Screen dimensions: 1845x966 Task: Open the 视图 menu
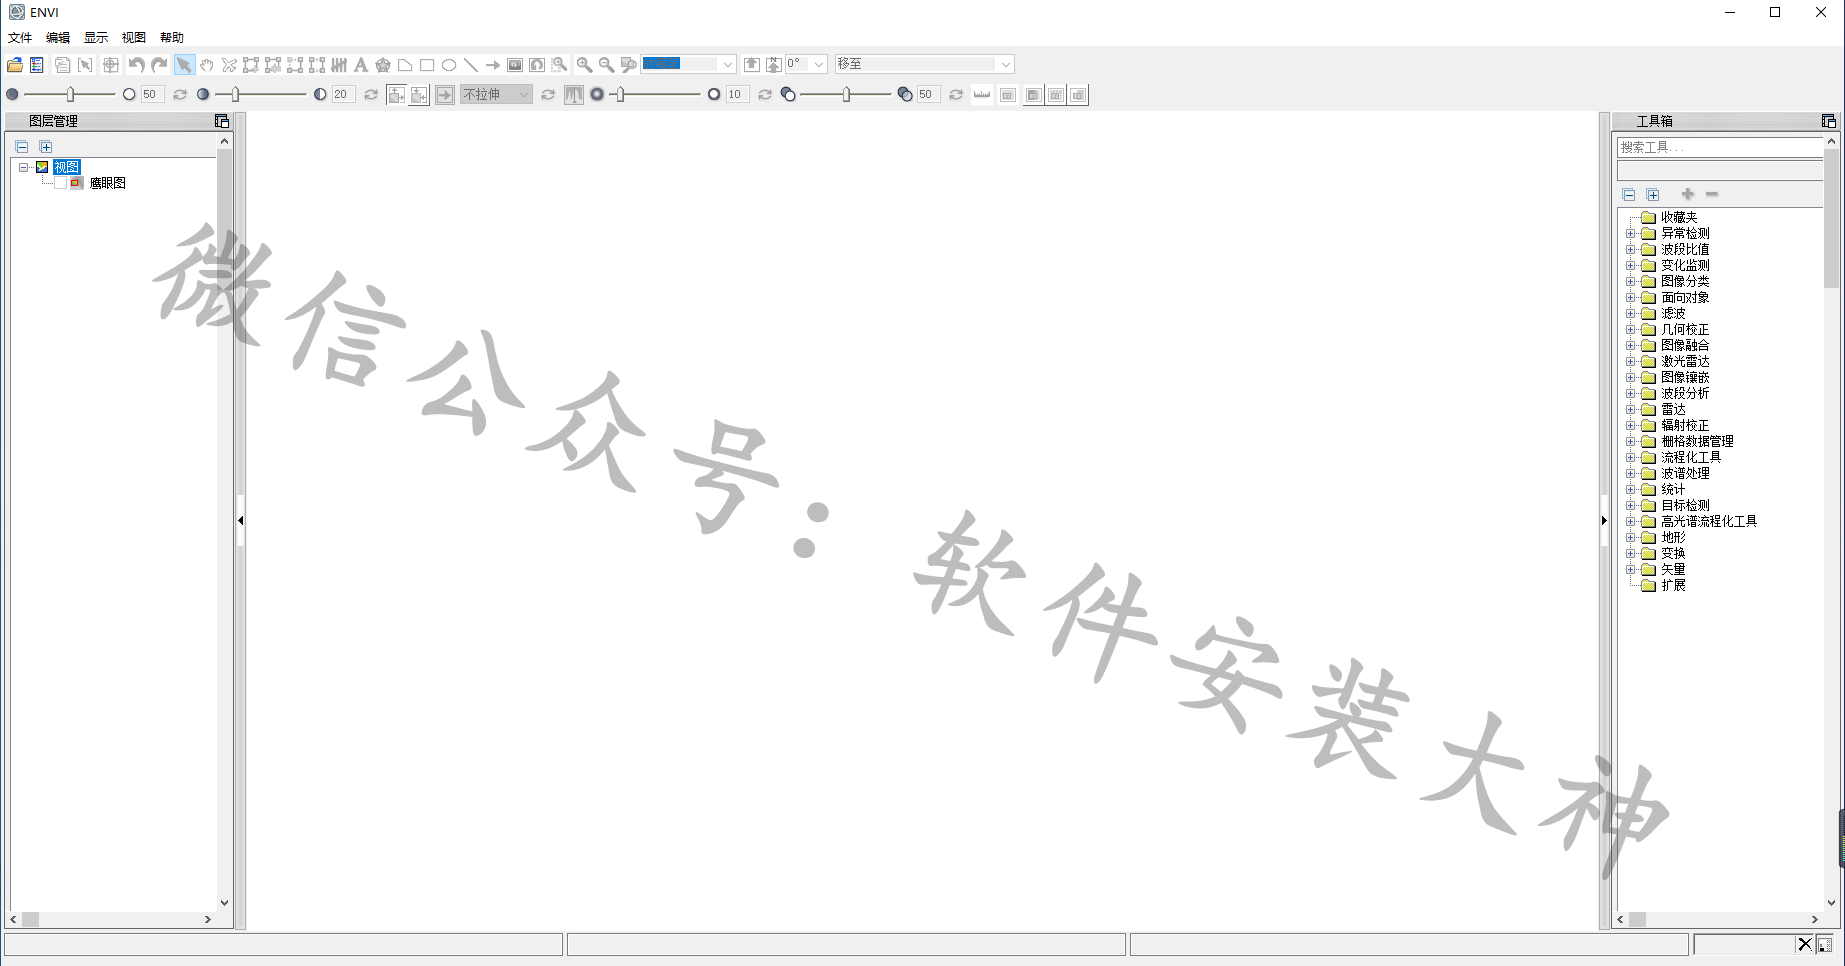[134, 38]
